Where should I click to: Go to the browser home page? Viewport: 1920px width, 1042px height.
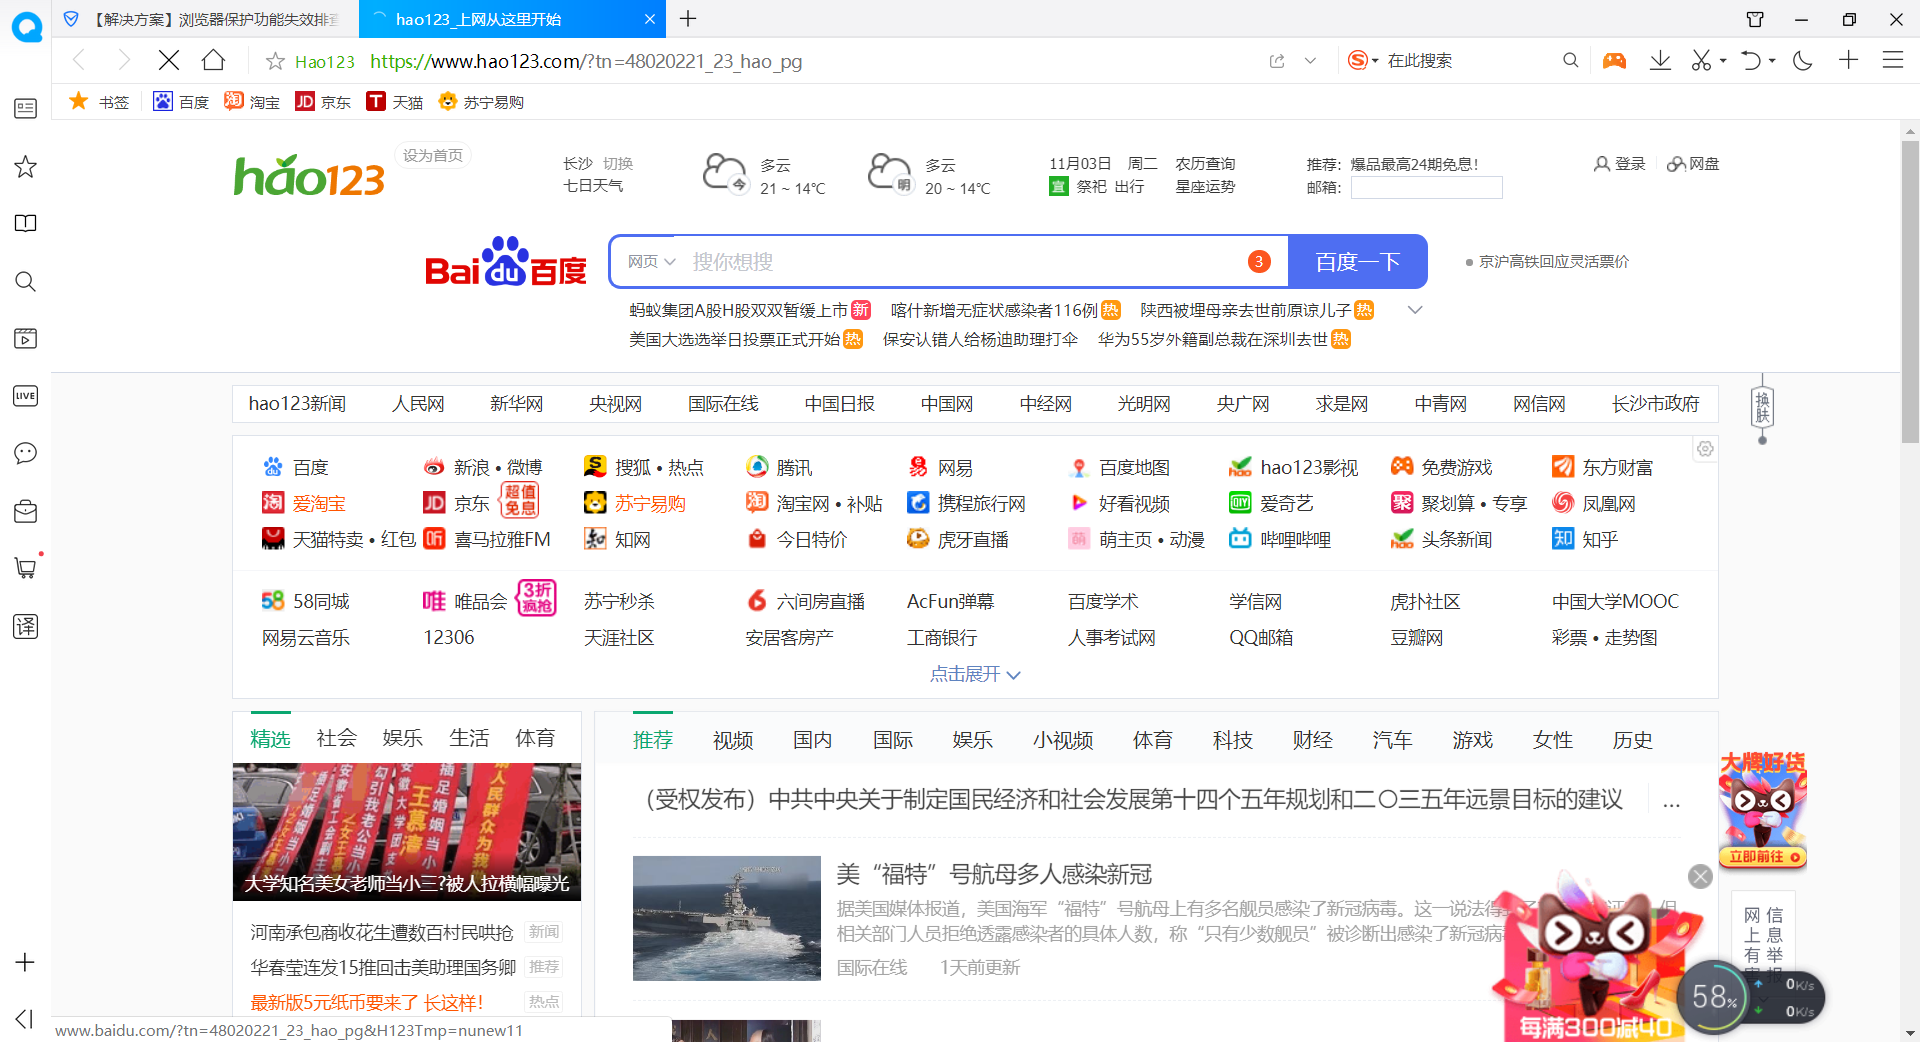(x=213, y=61)
